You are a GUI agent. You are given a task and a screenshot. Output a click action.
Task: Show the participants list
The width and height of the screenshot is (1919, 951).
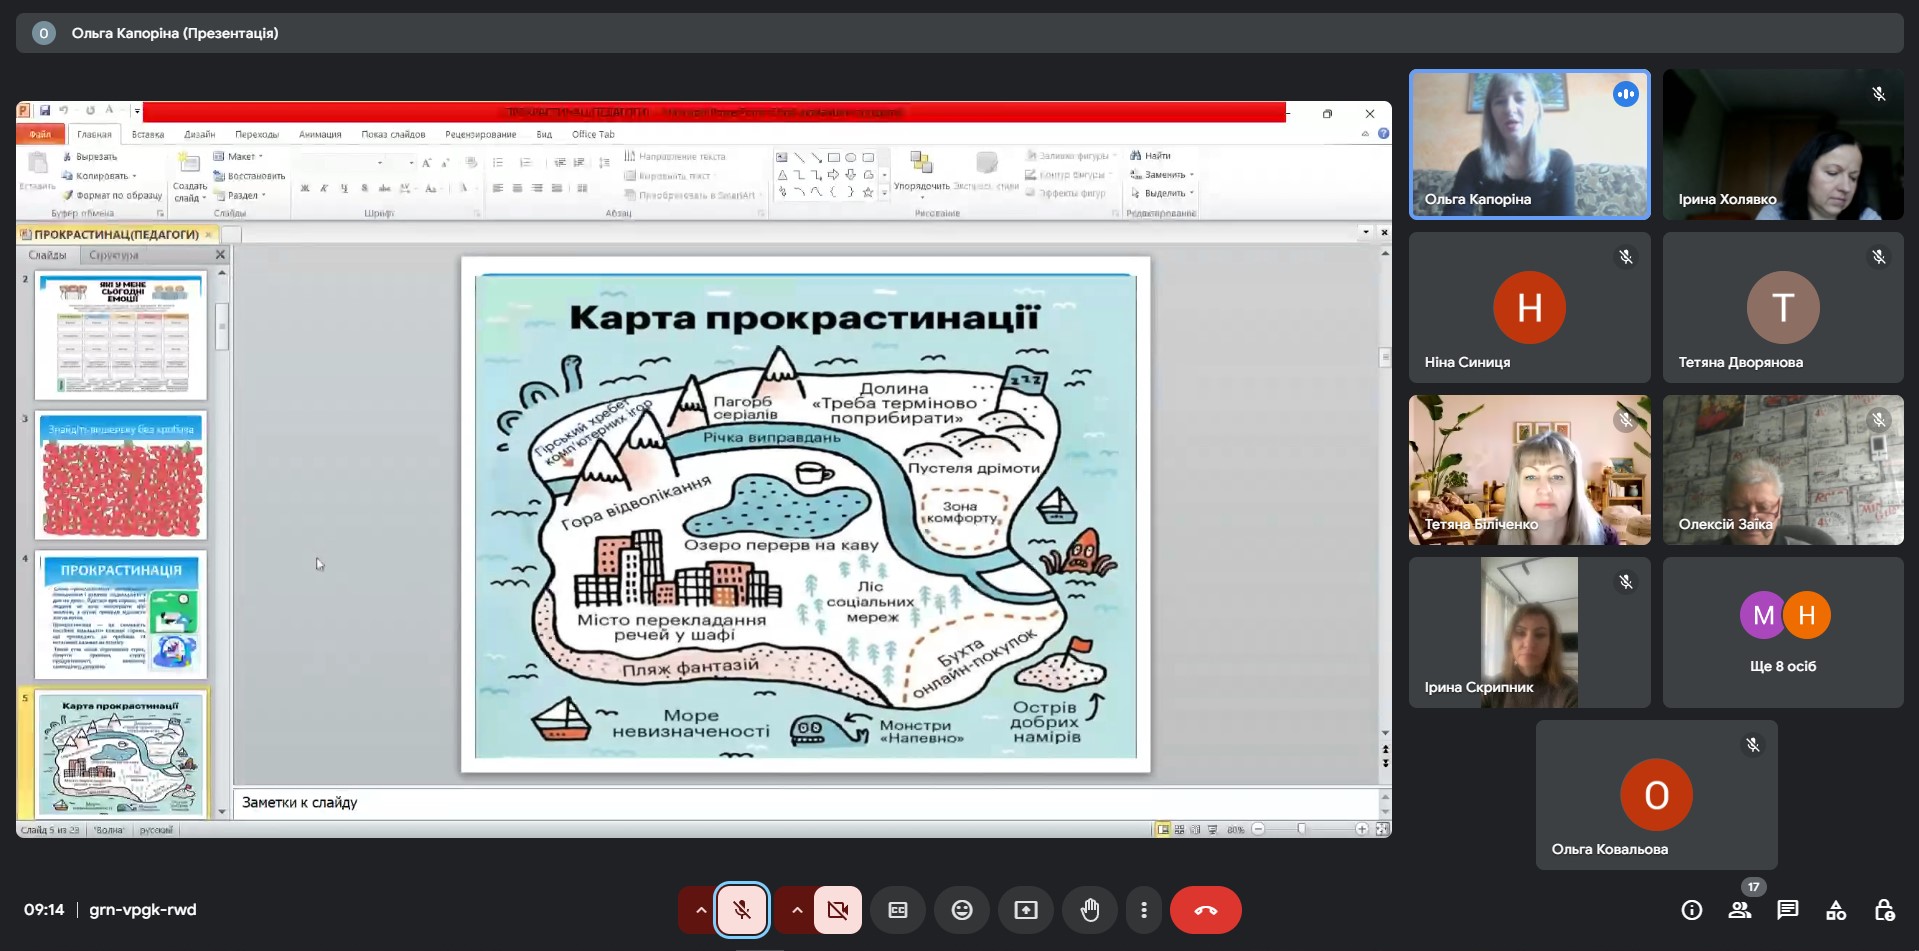coord(1740,910)
